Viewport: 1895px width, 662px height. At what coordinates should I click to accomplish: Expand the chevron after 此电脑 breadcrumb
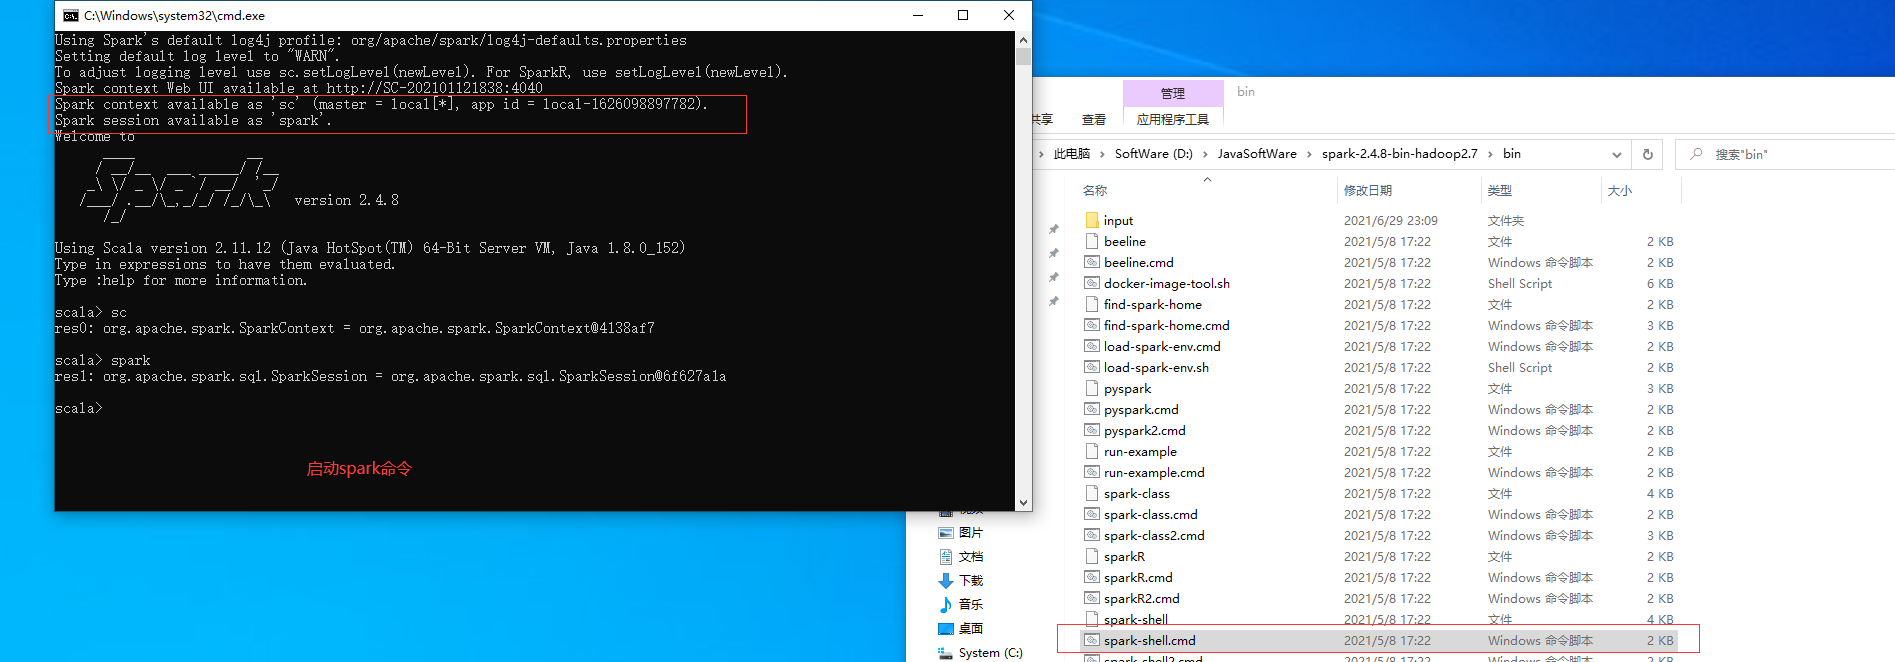click(x=1103, y=154)
